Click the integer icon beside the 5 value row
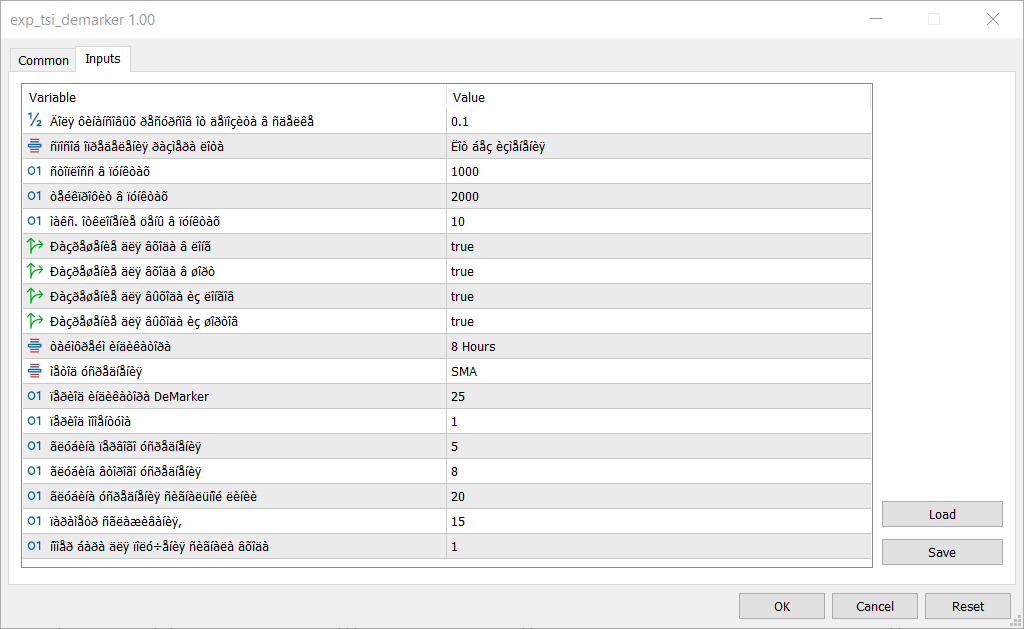Screen dimensions: 1024x629 coord(35,446)
